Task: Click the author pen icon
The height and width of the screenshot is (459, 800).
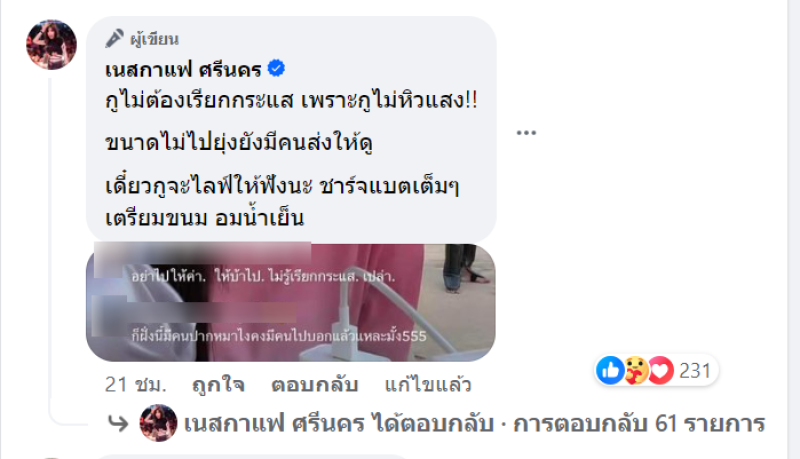Action: click(x=114, y=38)
